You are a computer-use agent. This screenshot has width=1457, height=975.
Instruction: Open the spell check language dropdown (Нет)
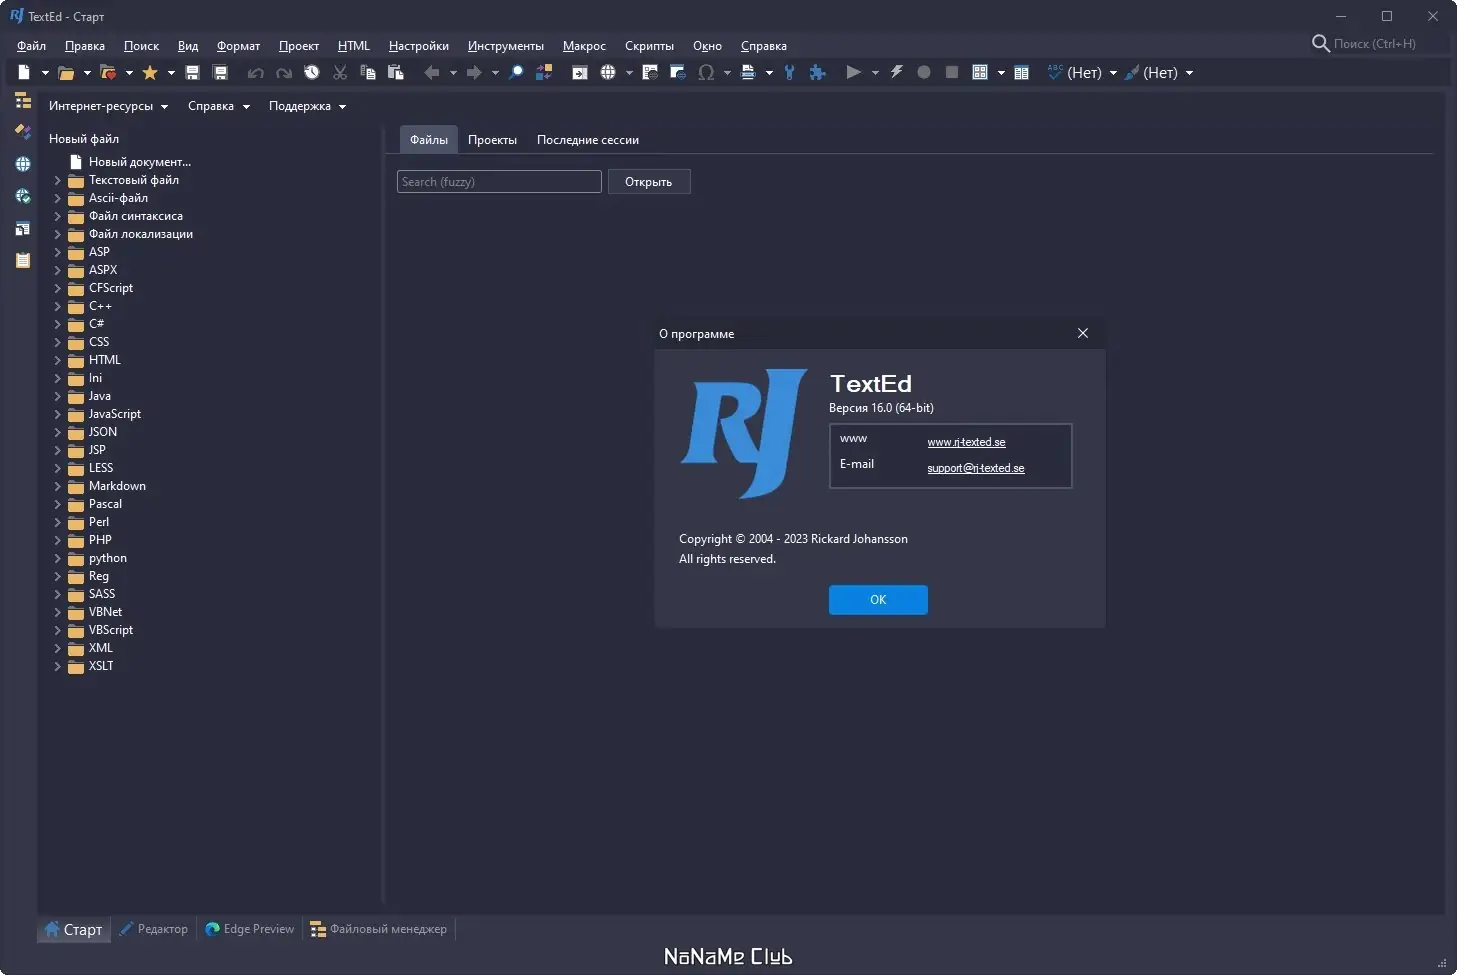[x=1083, y=72]
